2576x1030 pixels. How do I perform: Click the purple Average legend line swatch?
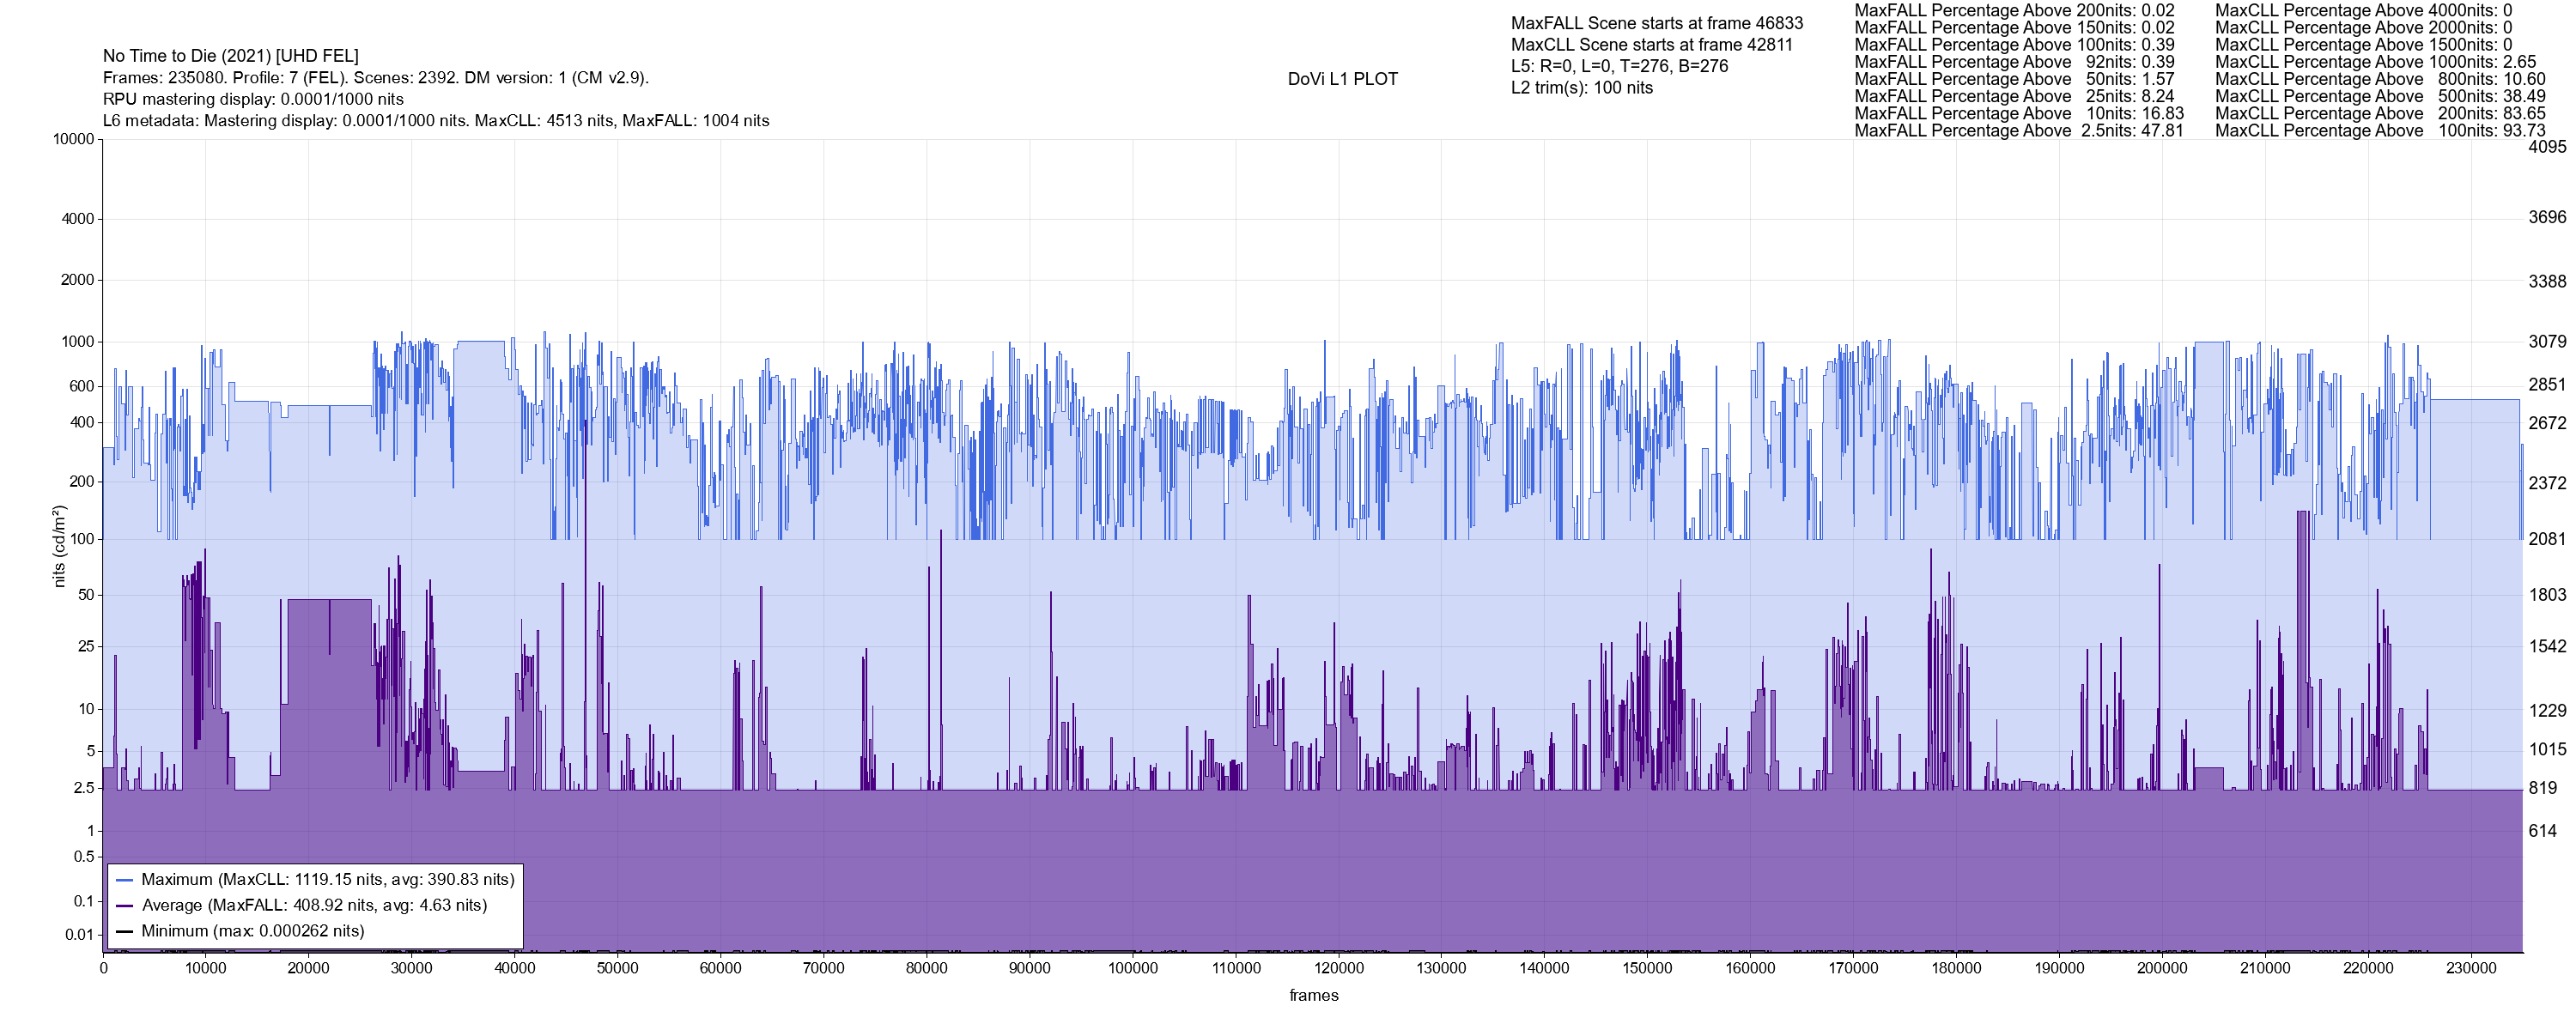(125, 906)
